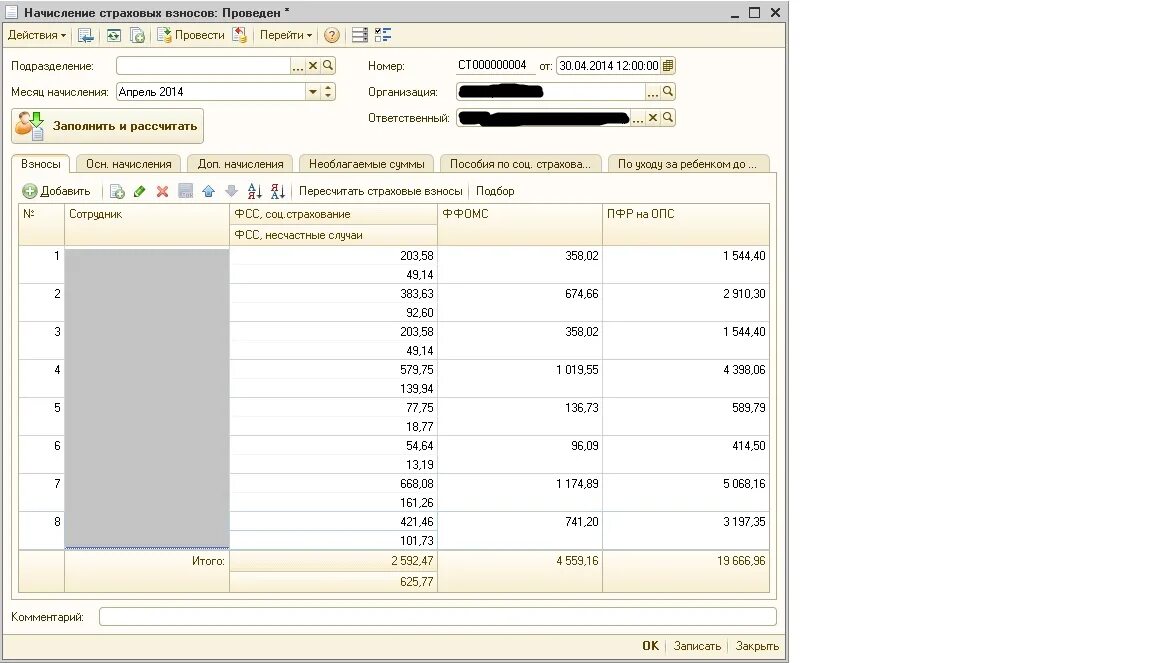1152x663 pixels.
Task: Click Пересчитать страховые взносы
Action: pyautogui.click(x=381, y=191)
